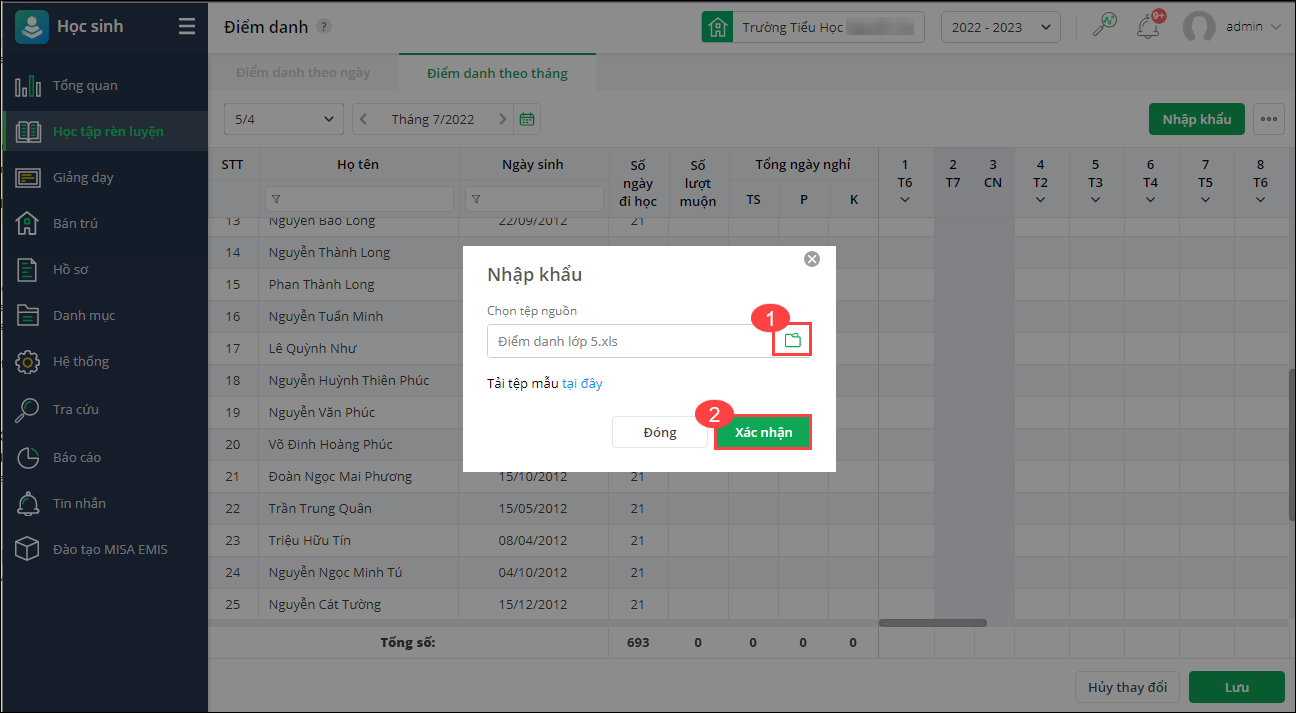Open Giảng dạy in the sidebar
This screenshot has height=713, width=1296.
click(83, 177)
